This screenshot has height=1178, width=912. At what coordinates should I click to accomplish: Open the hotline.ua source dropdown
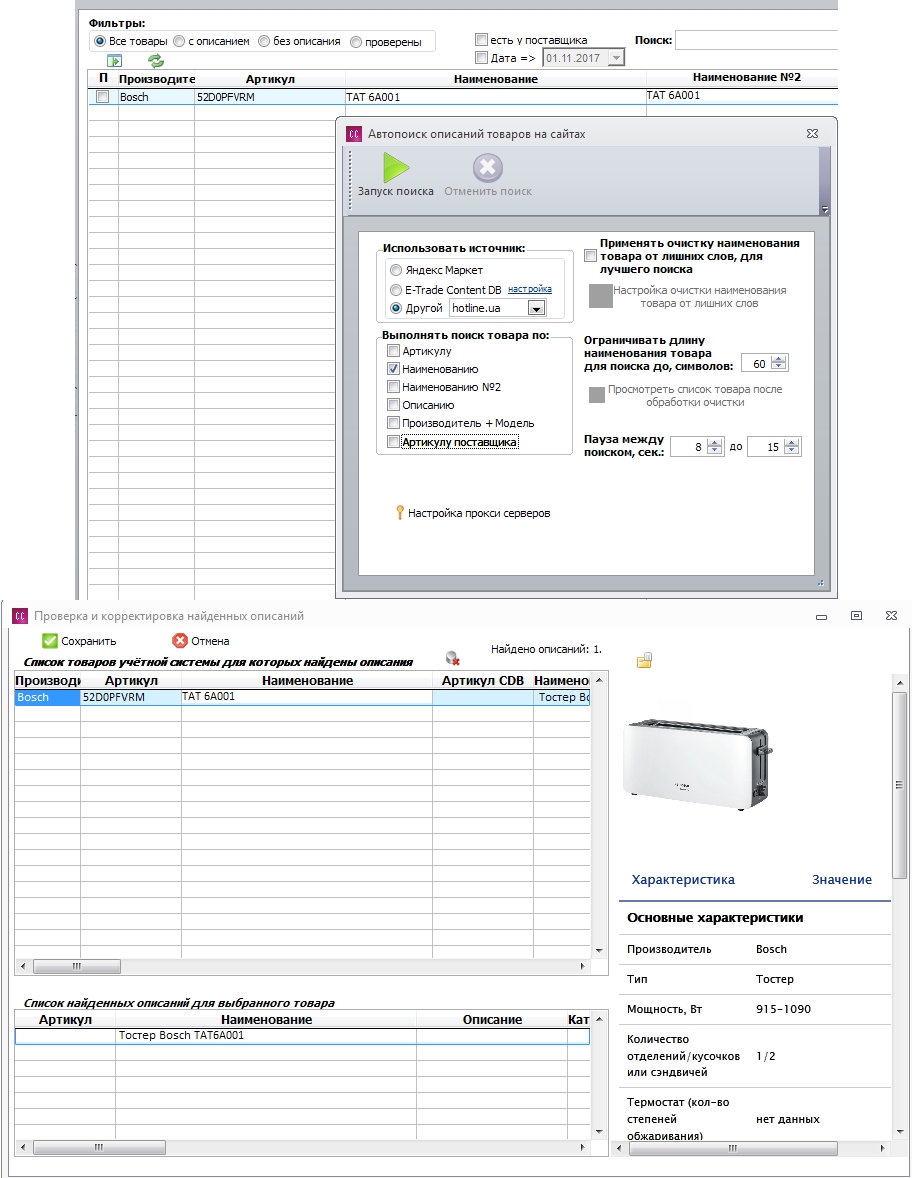[536, 308]
